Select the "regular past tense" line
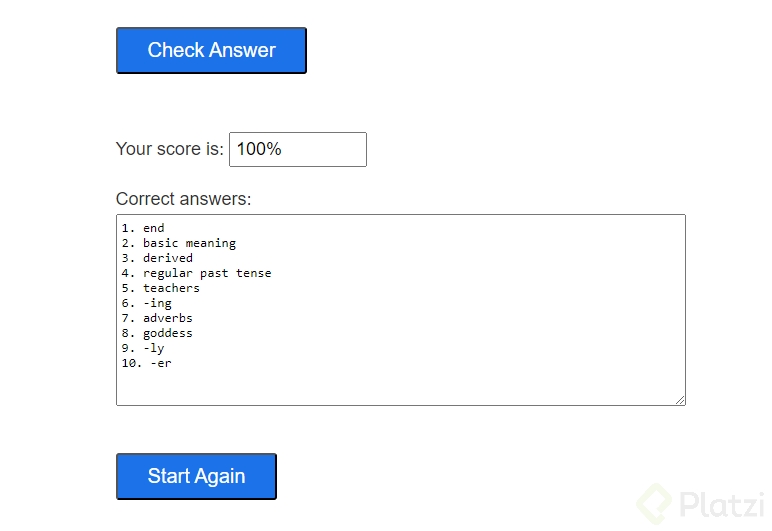 pos(207,273)
